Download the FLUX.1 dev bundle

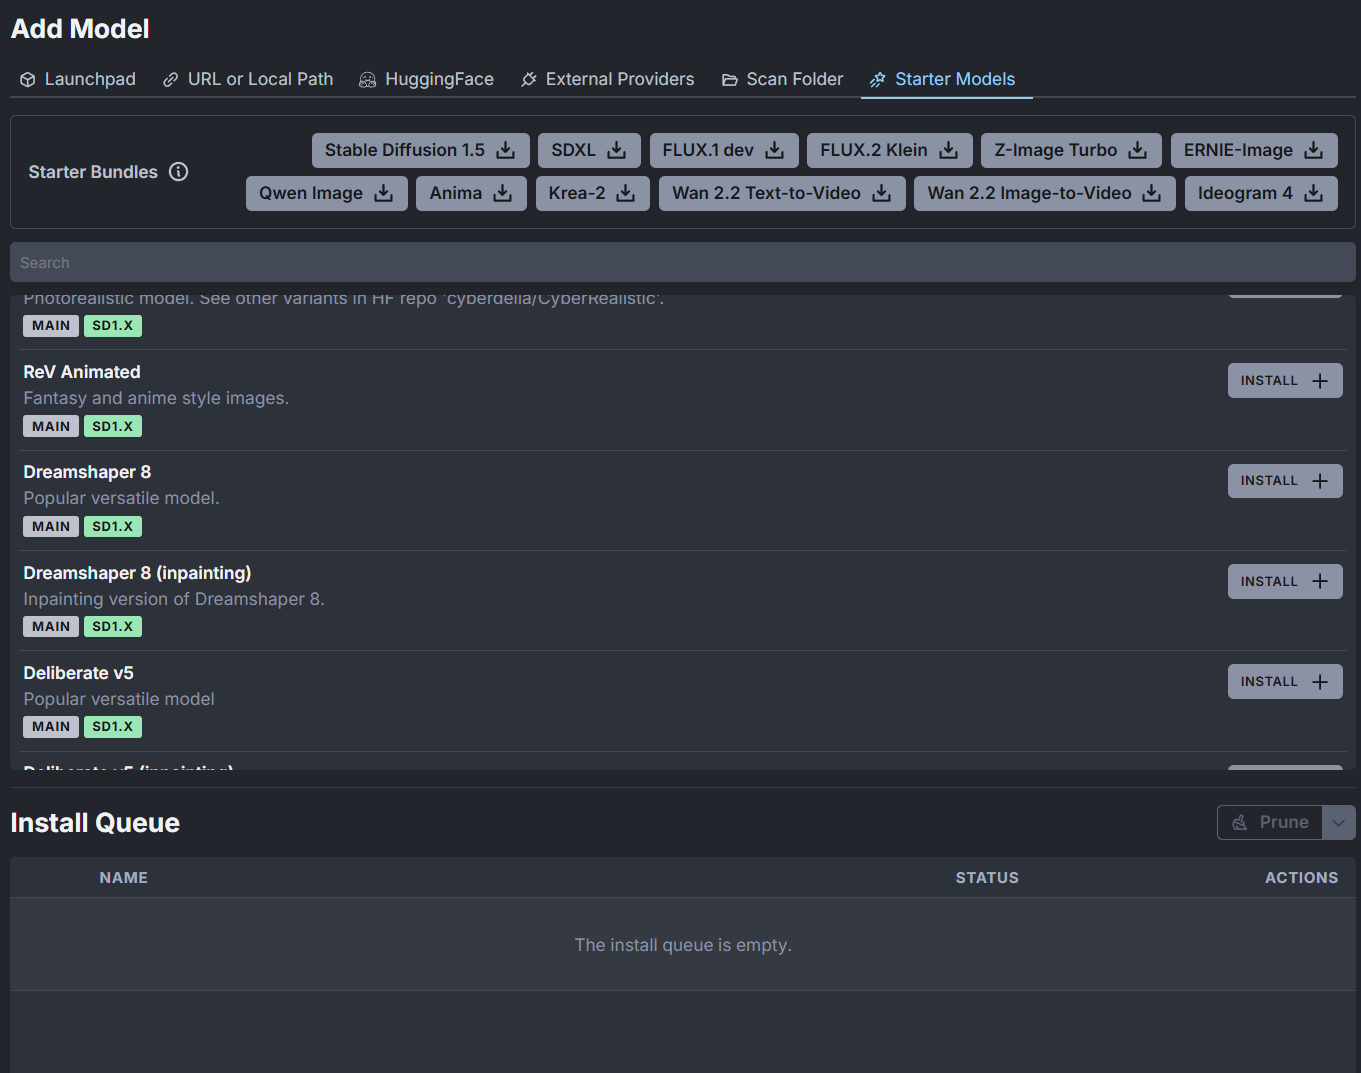click(724, 150)
